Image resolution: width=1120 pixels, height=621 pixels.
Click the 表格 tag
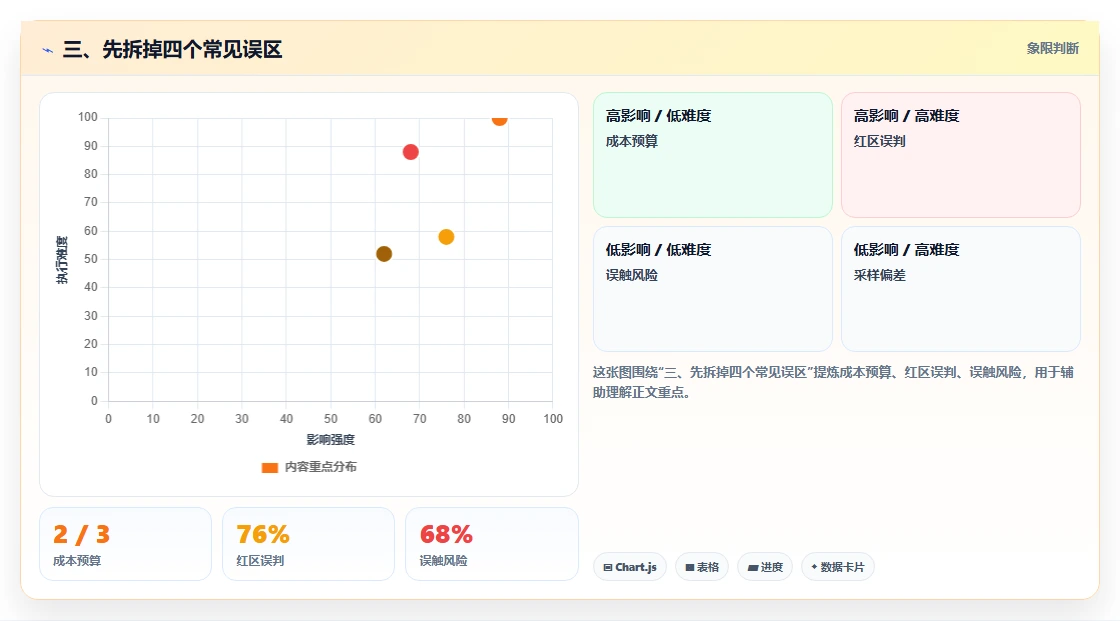coord(702,567)
